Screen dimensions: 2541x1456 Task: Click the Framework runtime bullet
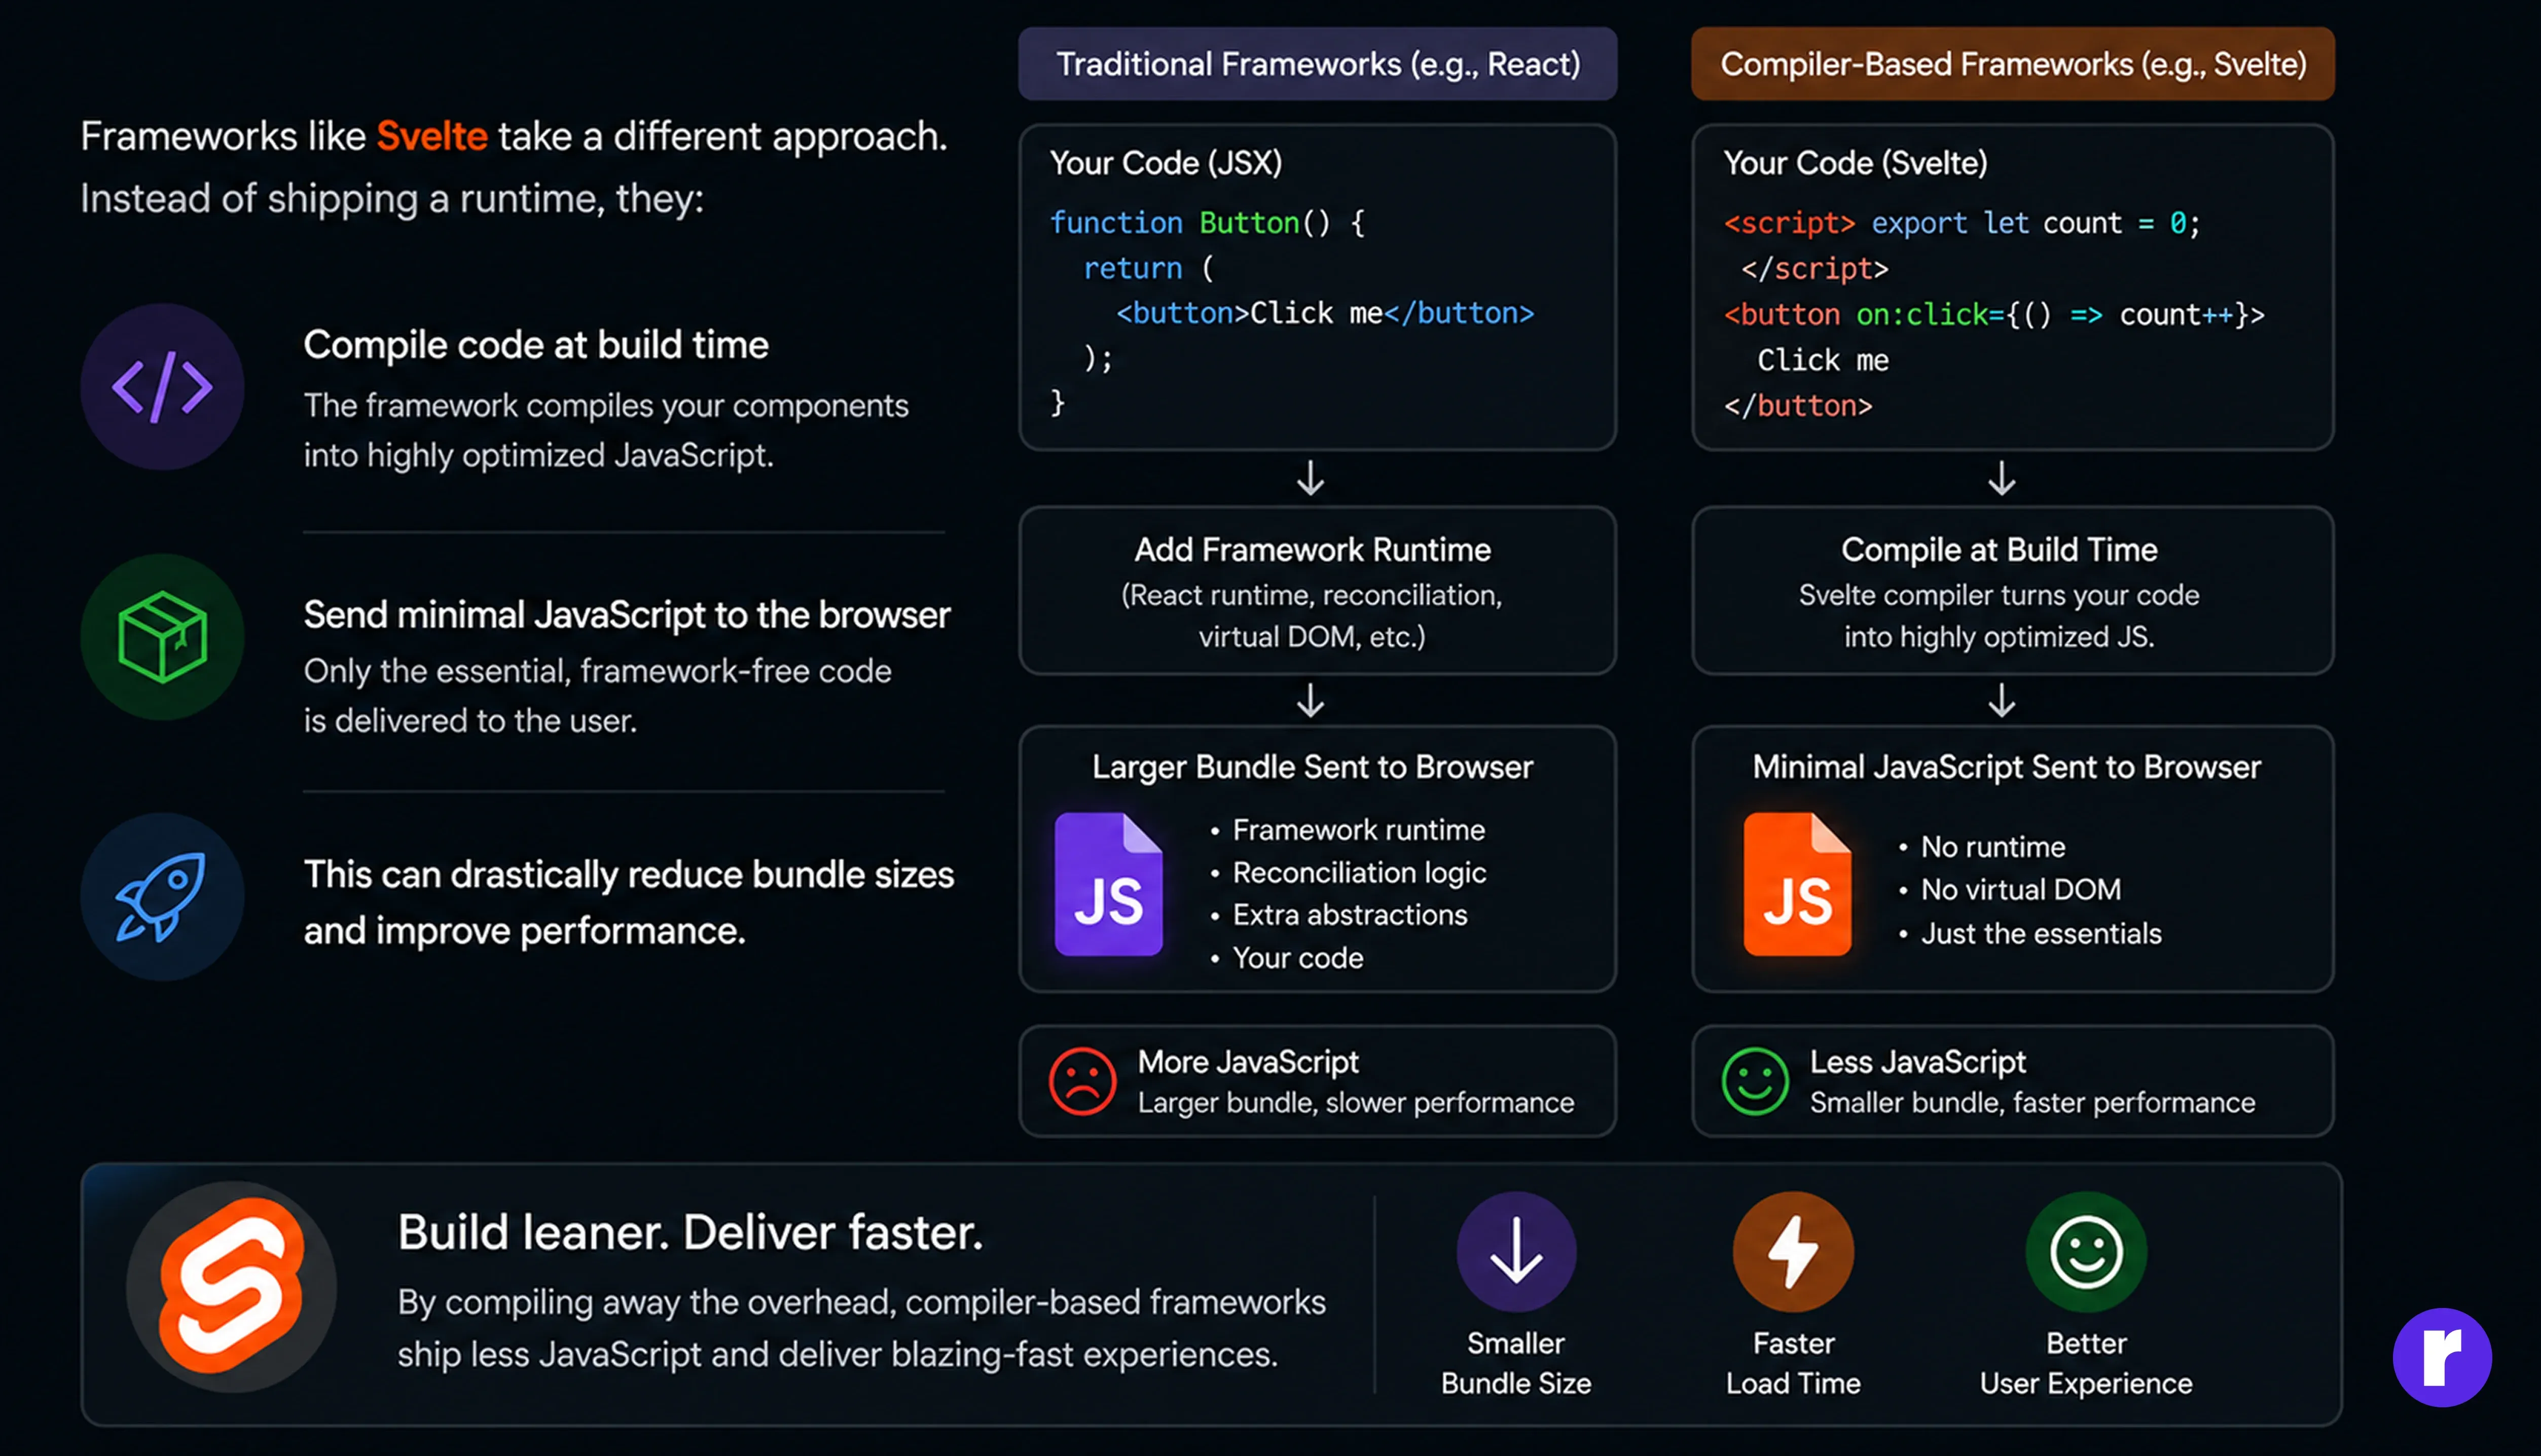1348,829
